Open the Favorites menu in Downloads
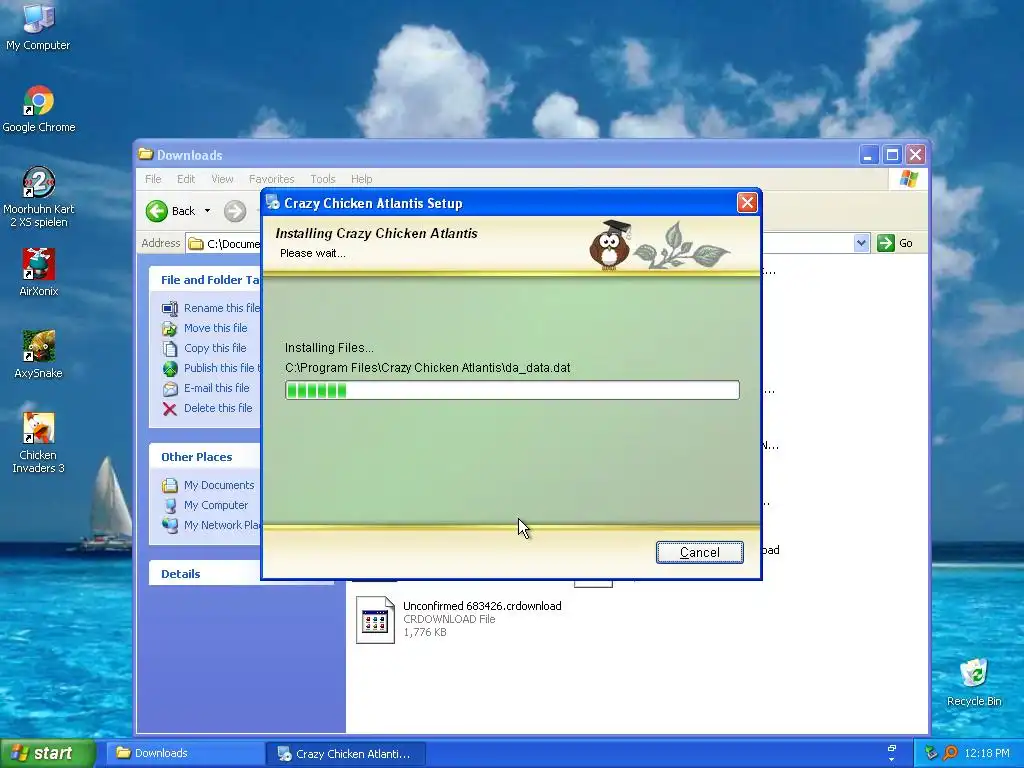 (x=271, y=179)
